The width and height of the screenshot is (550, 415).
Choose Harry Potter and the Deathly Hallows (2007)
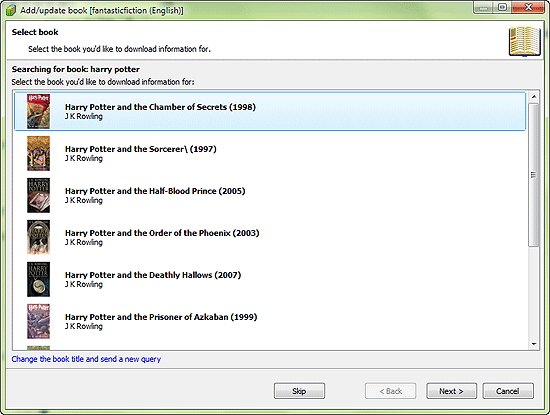[x=270, y=279]
